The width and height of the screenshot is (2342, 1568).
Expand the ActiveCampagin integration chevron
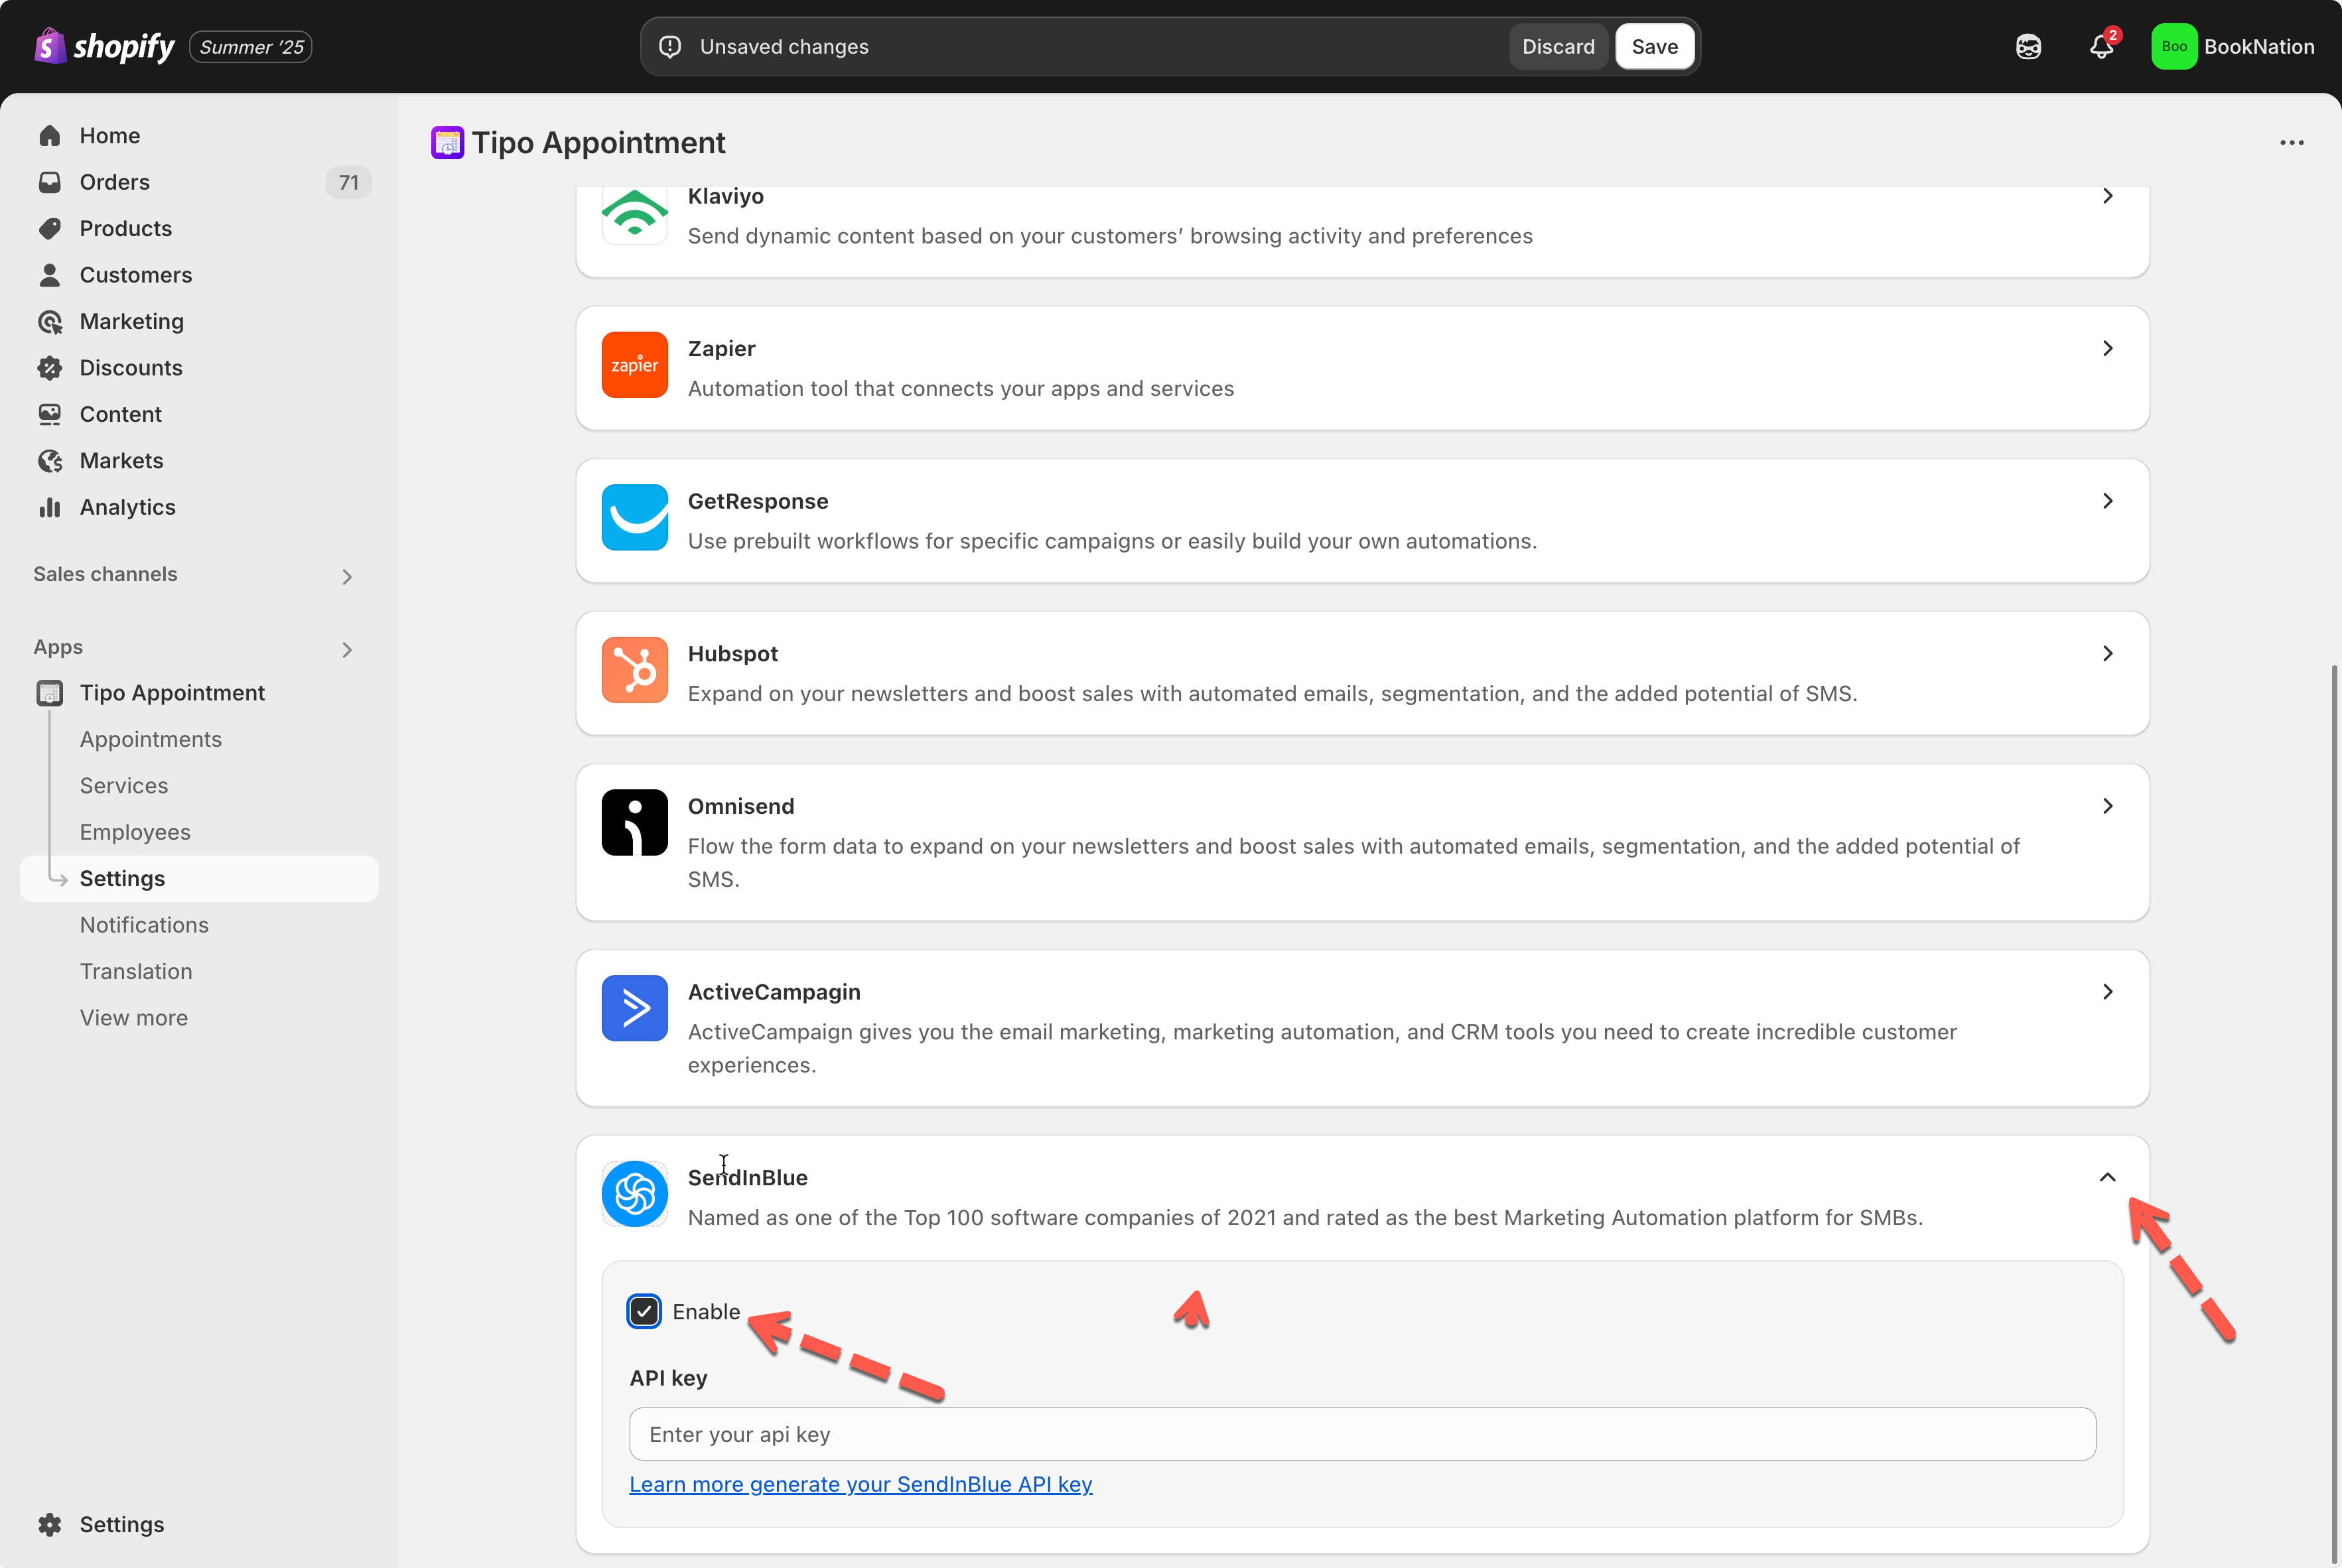pyautogui.click(x=2107, y=992)
